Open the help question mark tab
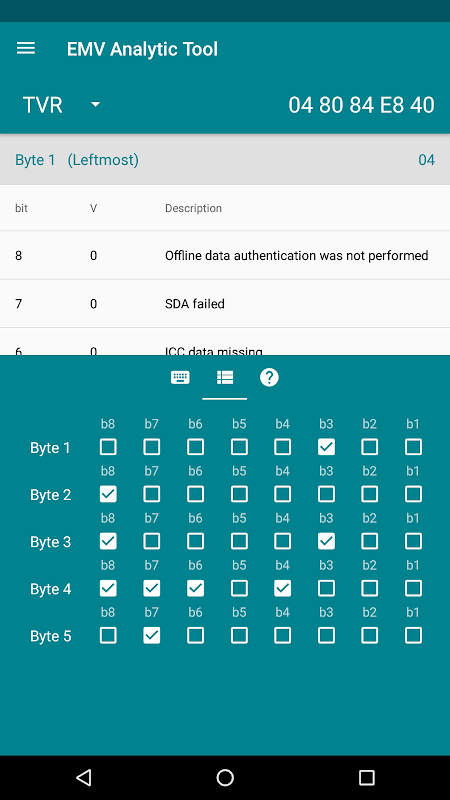 [269, 378]
